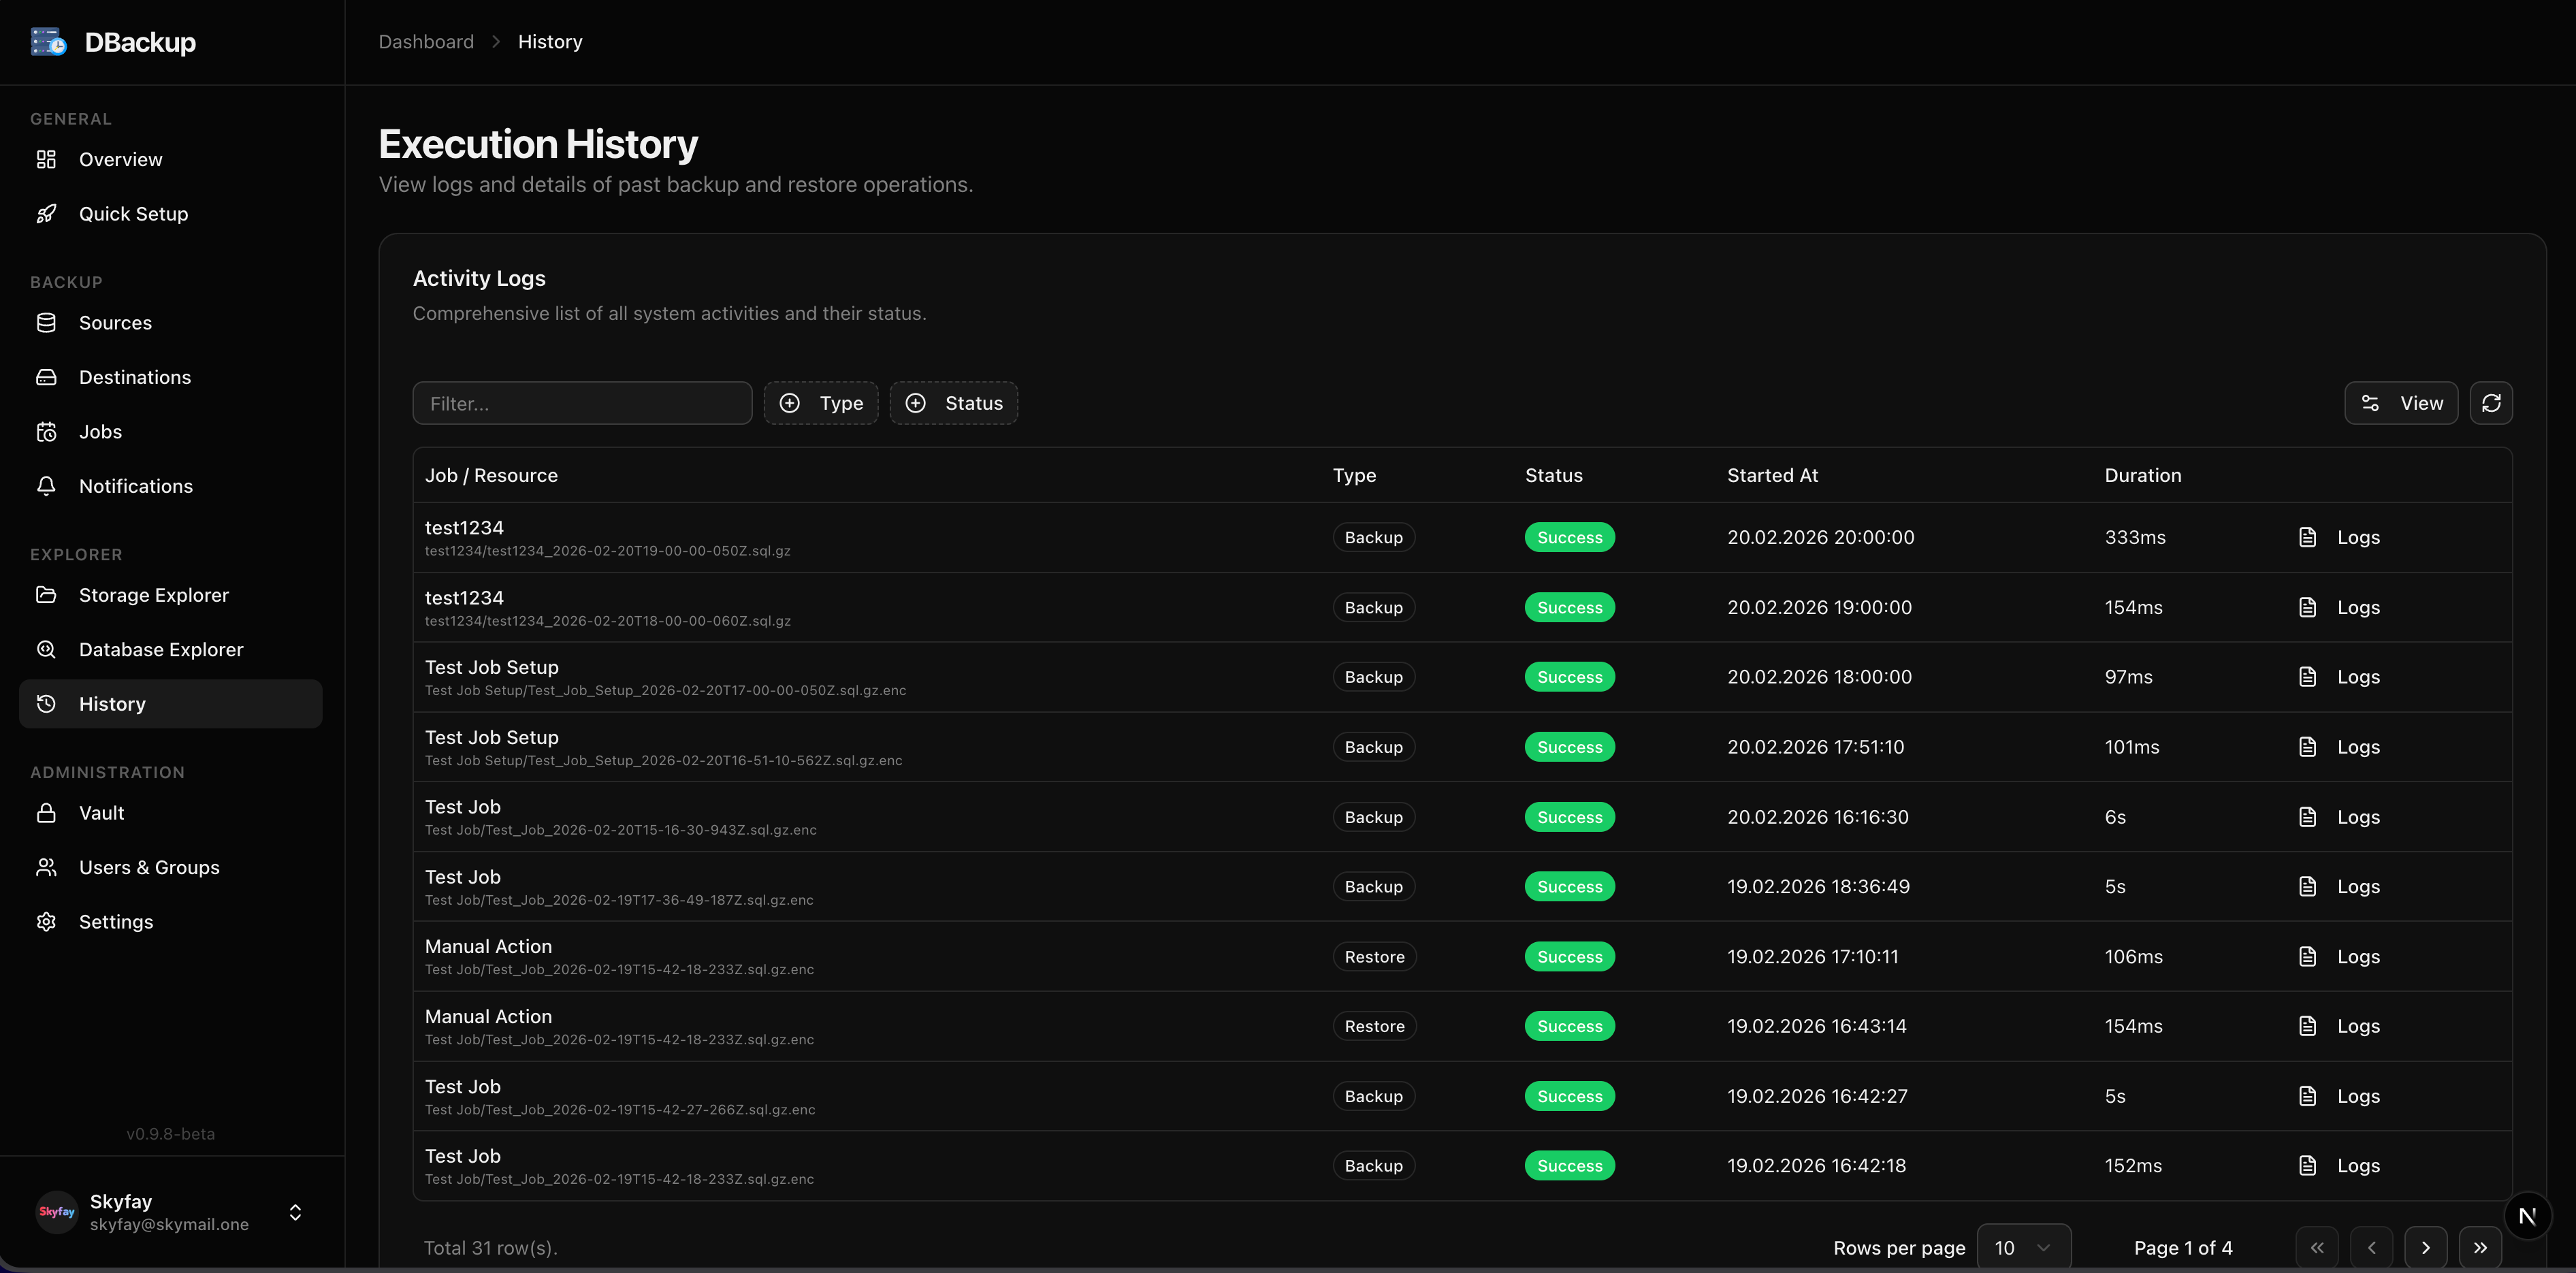Click the Filter input field above the table
Image resolution: width=2576 pixels, height=1273 pixels.
[583, 403]
